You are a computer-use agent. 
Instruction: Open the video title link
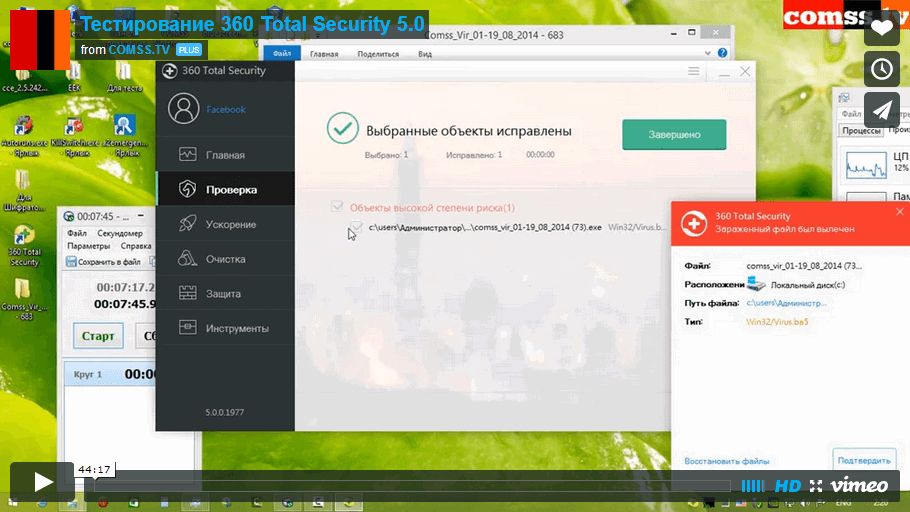252,24
